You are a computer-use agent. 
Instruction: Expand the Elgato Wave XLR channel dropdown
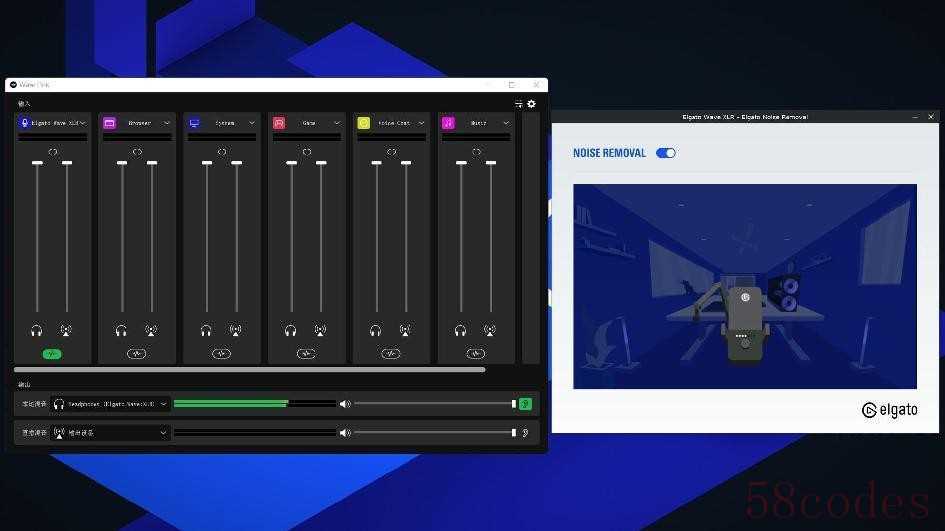pos(83,123)
